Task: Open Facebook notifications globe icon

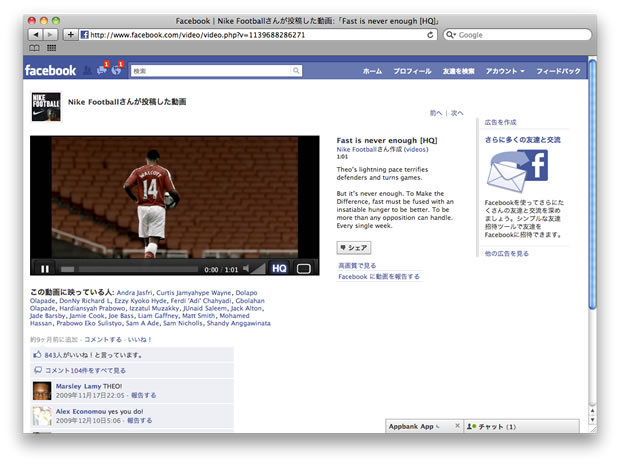Action: click(x=117, y=70)
